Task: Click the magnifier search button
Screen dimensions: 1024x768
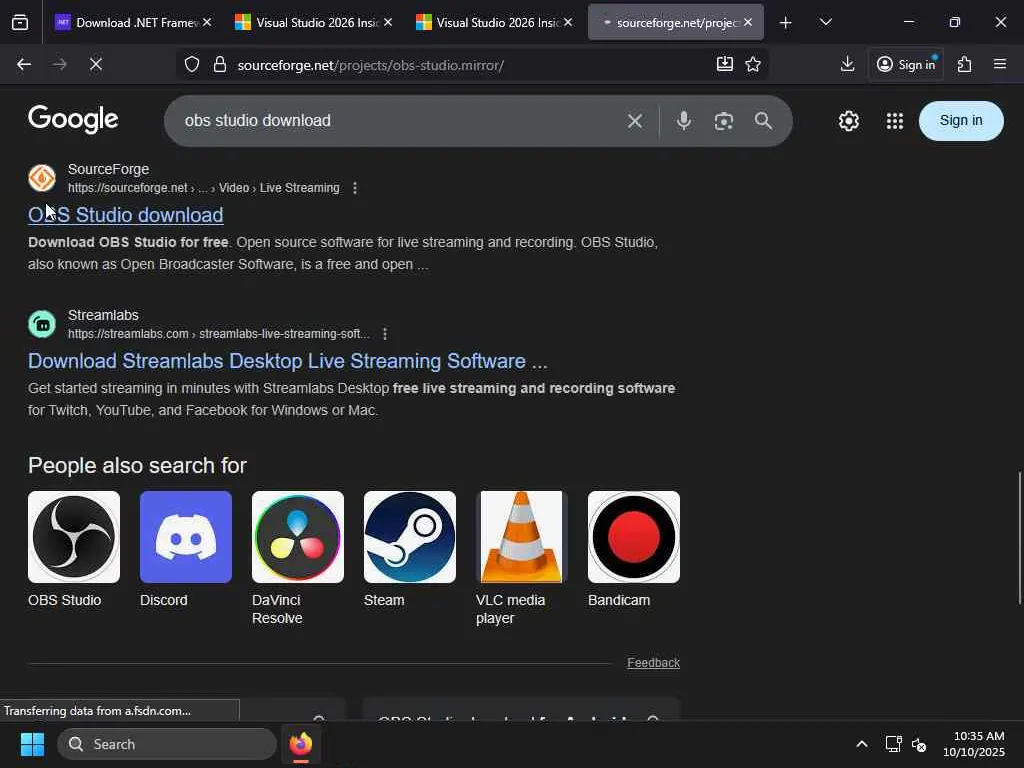Action: pos(763,121)
